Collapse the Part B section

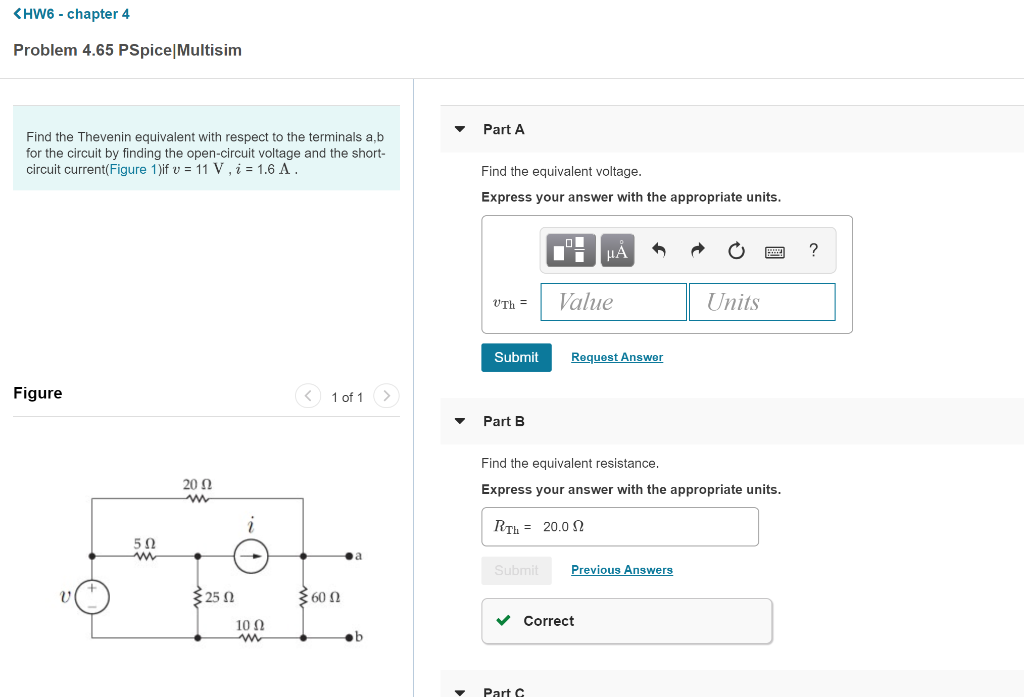click(x=459, y=421)
